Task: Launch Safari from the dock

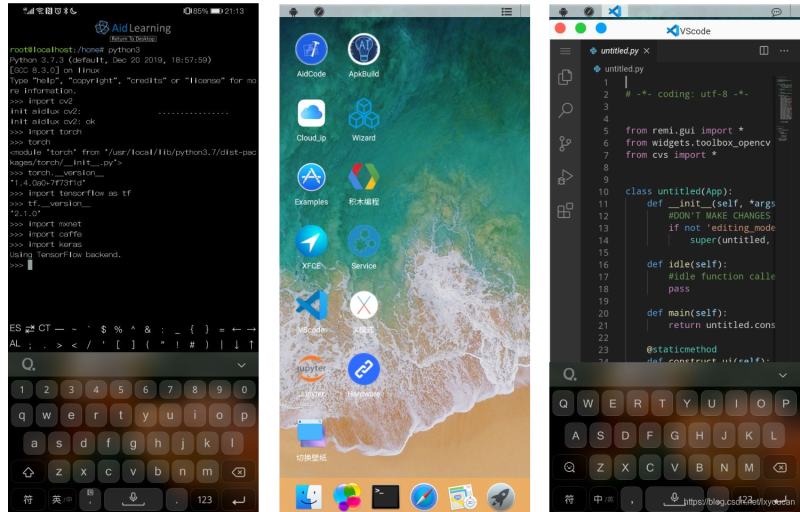Action: tap(424, 497)
